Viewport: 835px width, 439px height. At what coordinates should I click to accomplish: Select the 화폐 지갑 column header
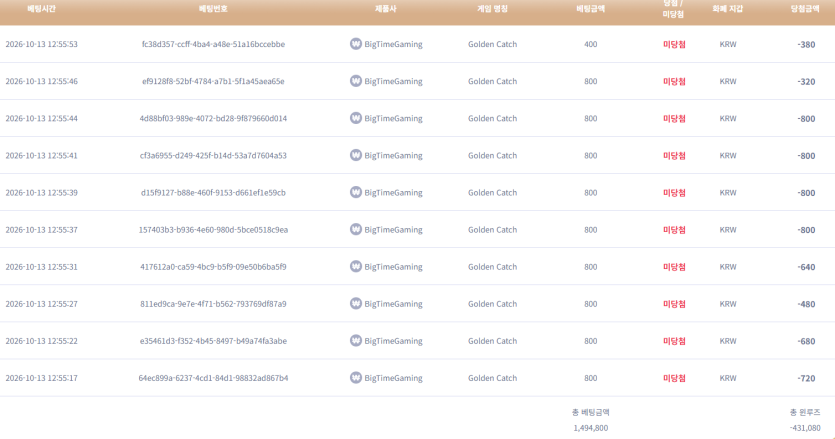[727, 9]
